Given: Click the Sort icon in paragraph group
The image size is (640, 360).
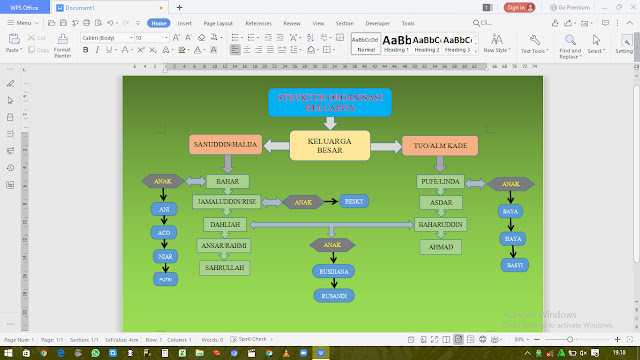Looking at the screenshot, I should 310,38.
